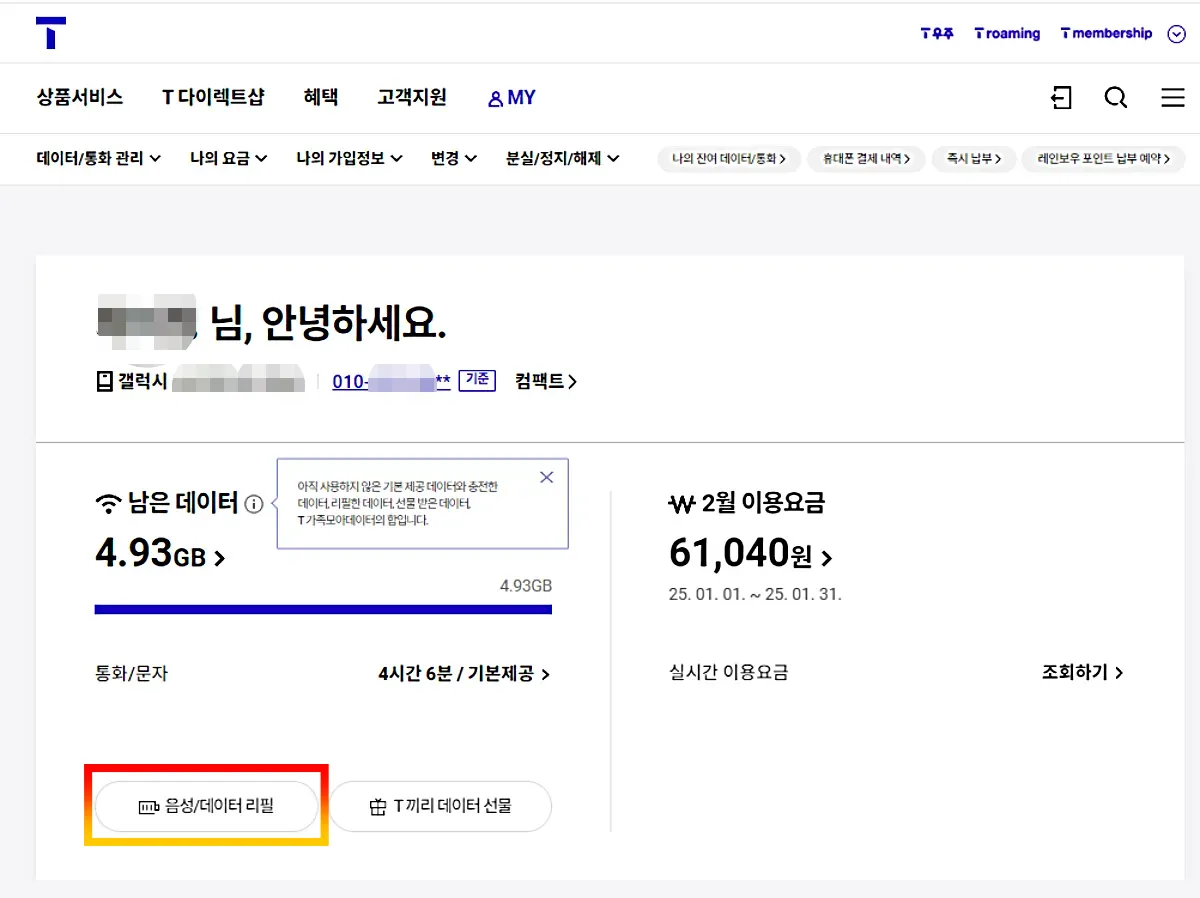Screen dimensions: 1200x898
Task: Click 조회하기 for real-time usage fee
Action: point(1082,673)
